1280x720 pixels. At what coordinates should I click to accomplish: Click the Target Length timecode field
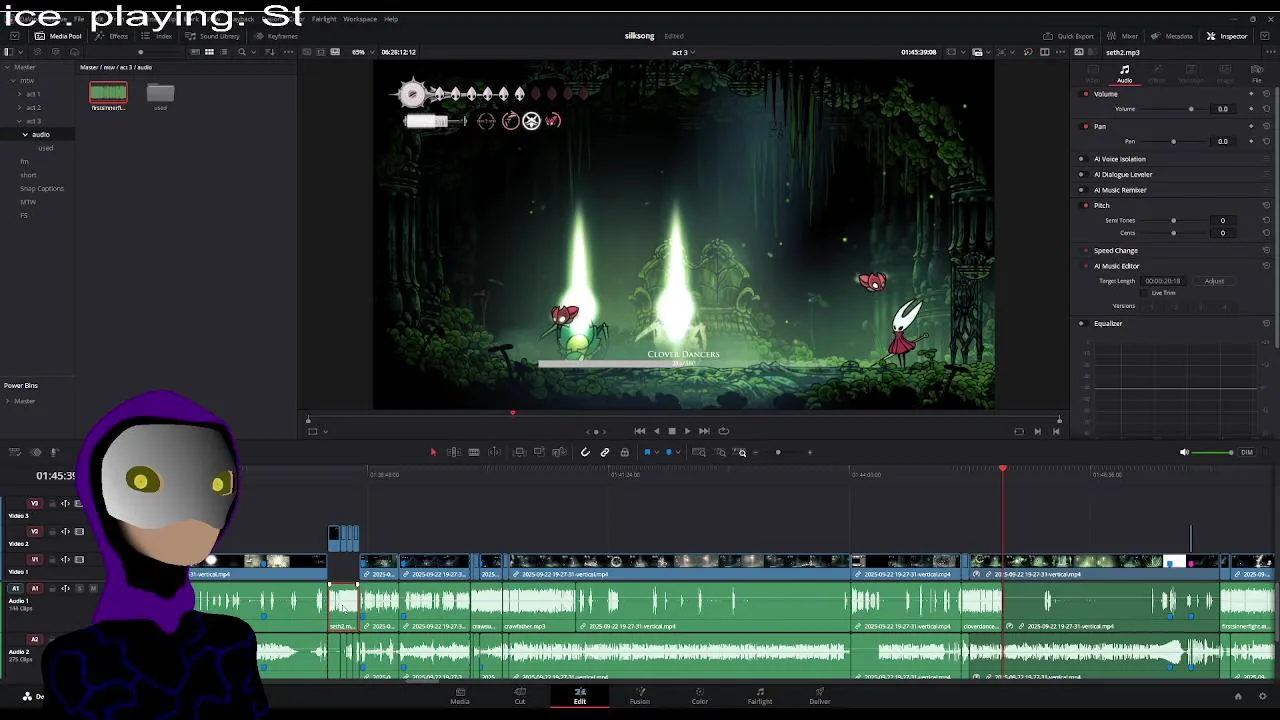pos(1163,281)
